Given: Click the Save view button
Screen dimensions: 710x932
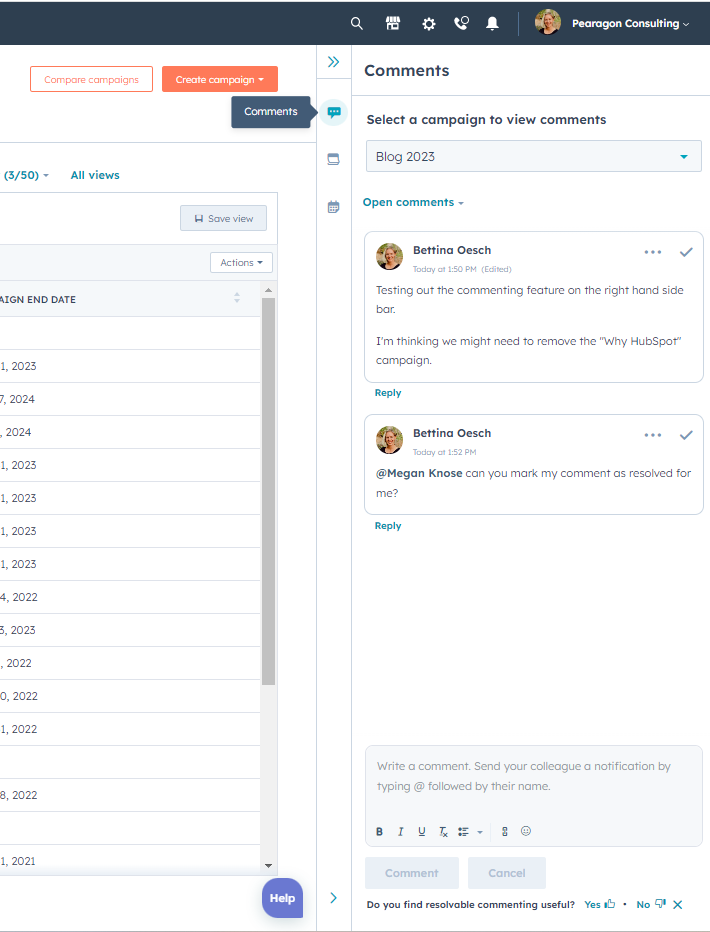Looking at the screenshot, I should (x=223, y=218).
